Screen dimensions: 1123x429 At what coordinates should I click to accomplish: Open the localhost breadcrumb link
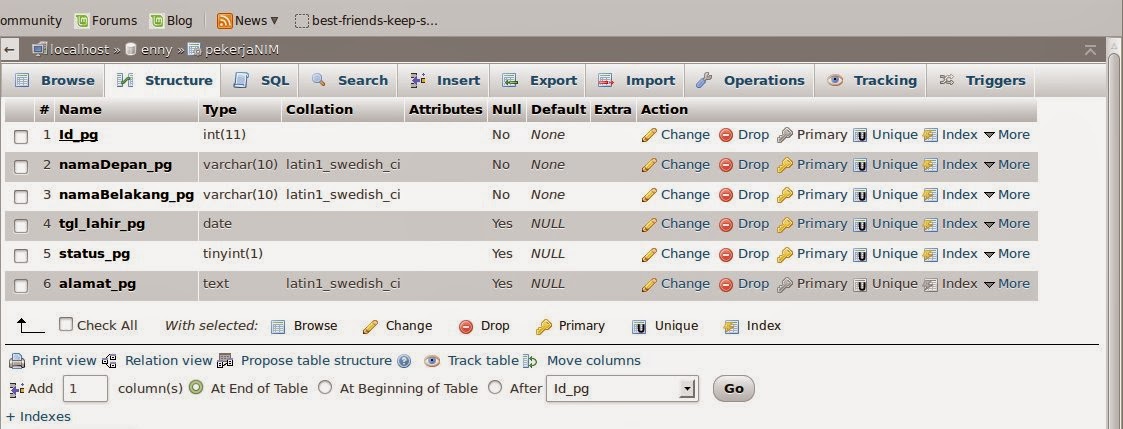tap(79, 50)
